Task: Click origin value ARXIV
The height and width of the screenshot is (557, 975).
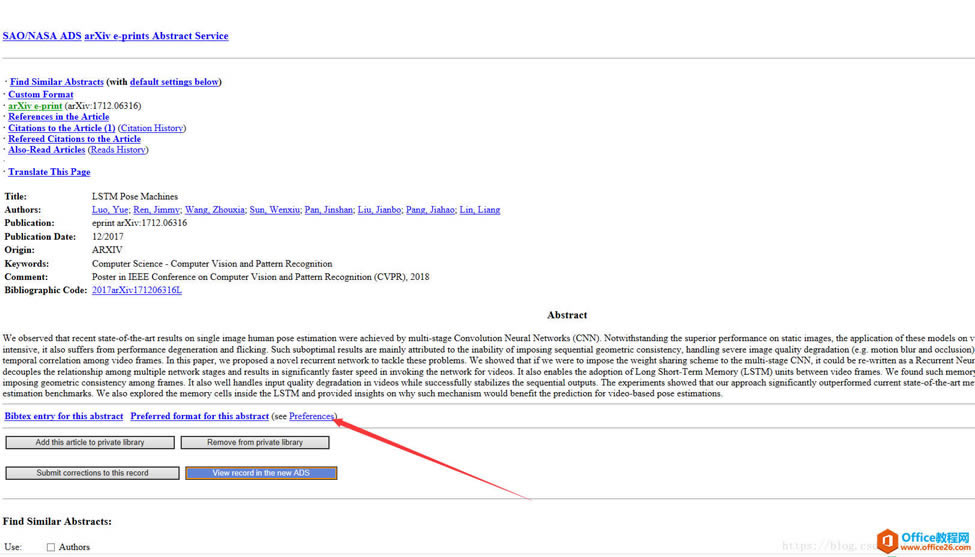Action: (108, 250)
